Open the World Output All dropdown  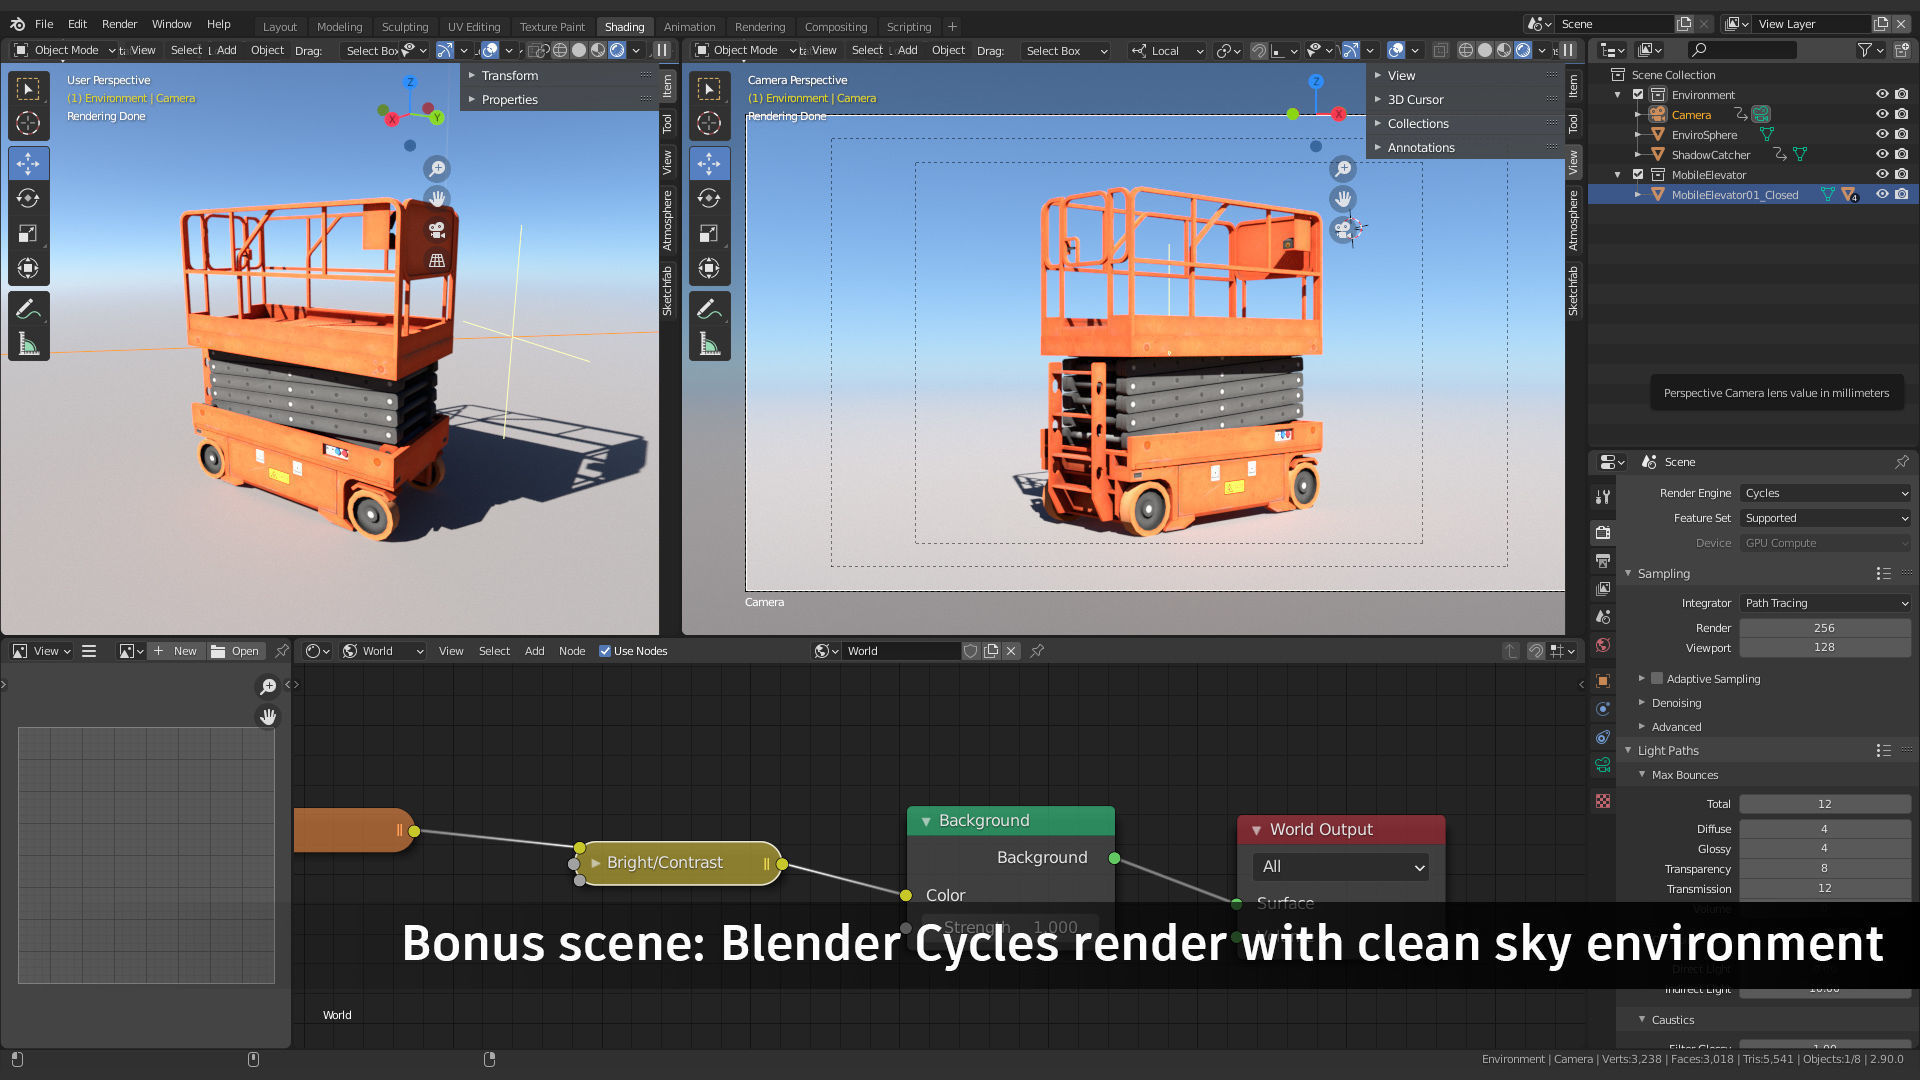tap(1341, 867)
